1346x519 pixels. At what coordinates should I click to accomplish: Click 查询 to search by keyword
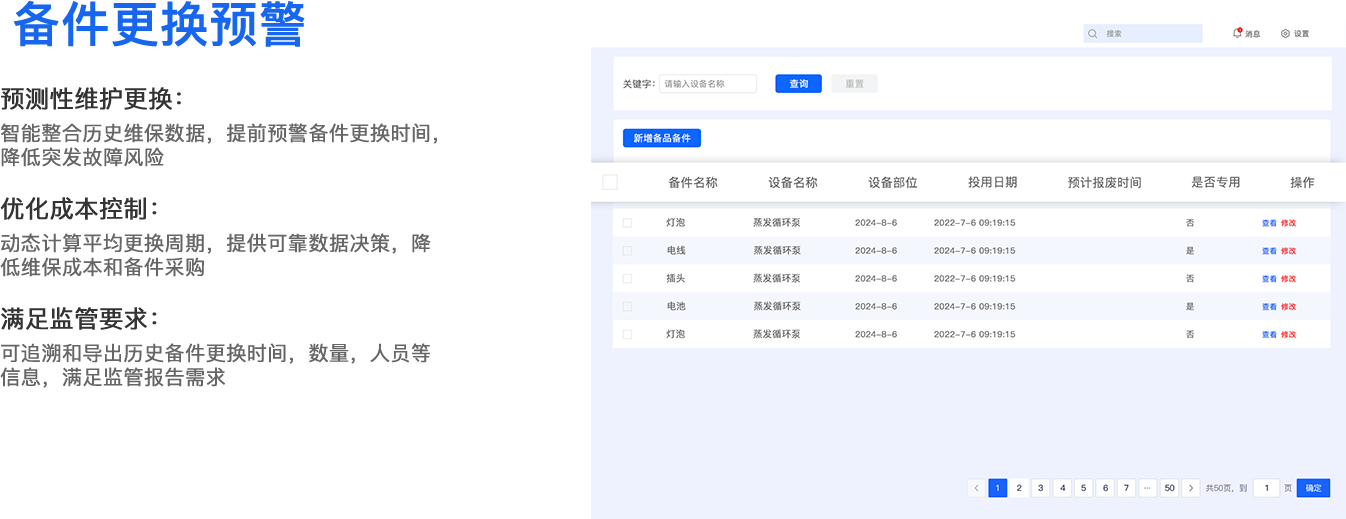[798, 84]
